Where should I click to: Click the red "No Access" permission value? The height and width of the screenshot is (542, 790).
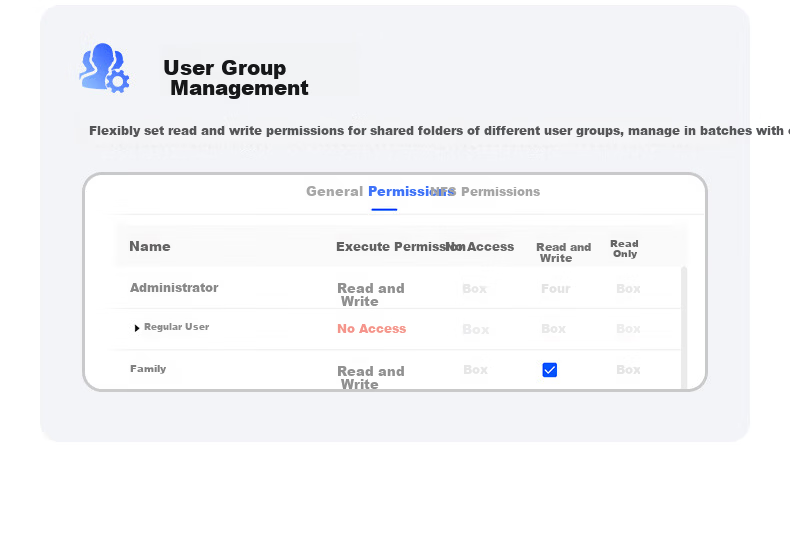(x=372, y=328)
